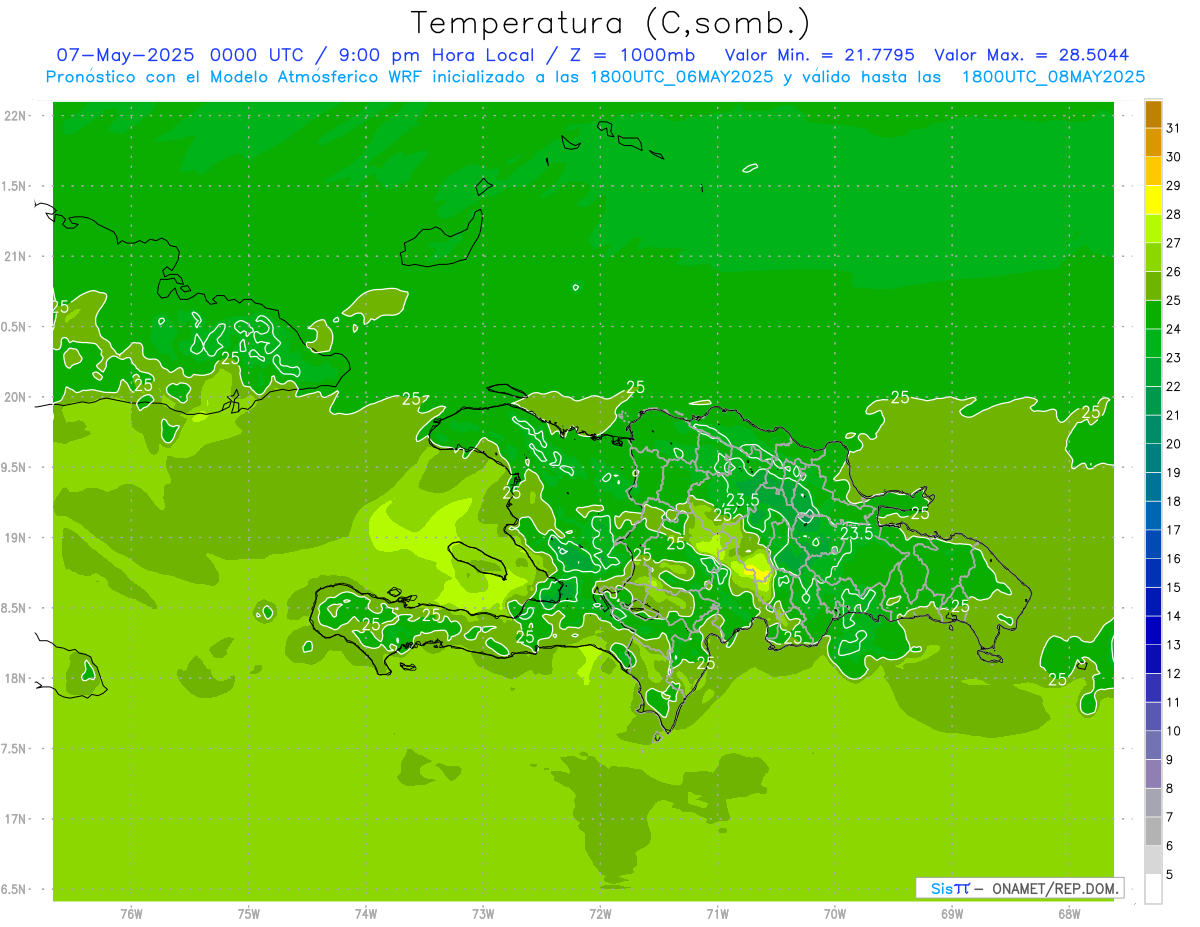
Task: Click the "5" colorbar value
Action: point(1169,875)
